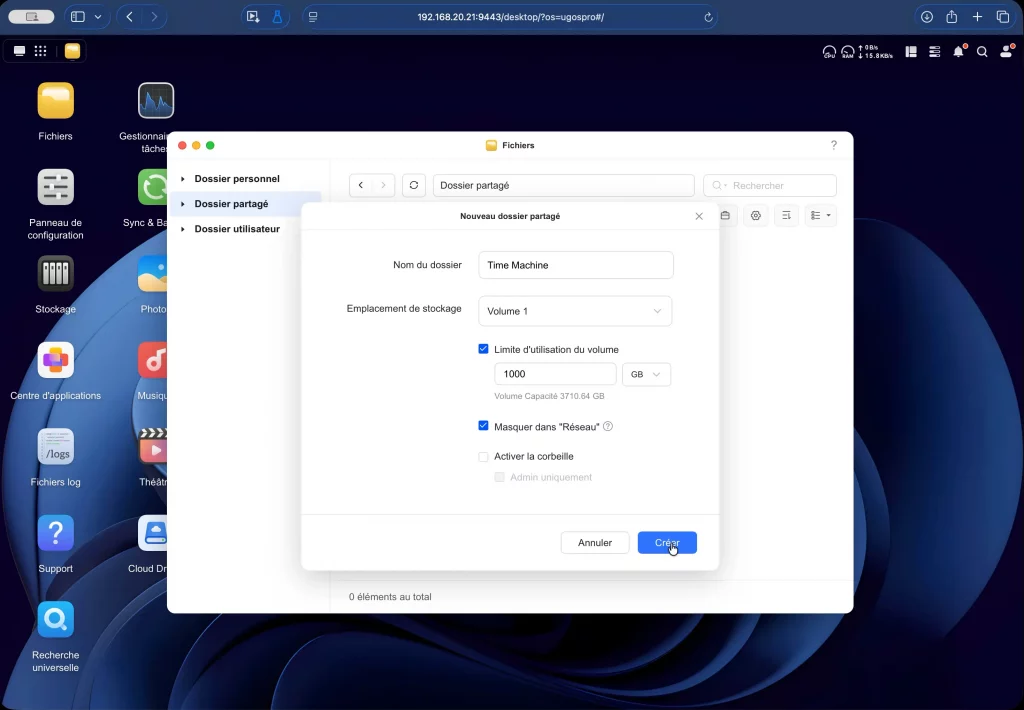This screenshot has height=710, width=1024.
Task: Open the Support desktop icon
Action: pyautogui.click(x=55, y=534)
